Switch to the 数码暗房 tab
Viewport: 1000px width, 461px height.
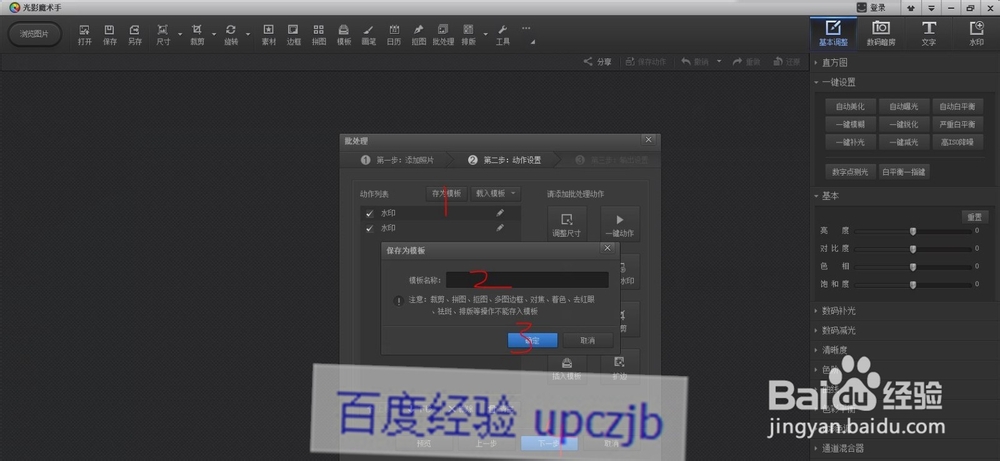[x=881, y=33]
